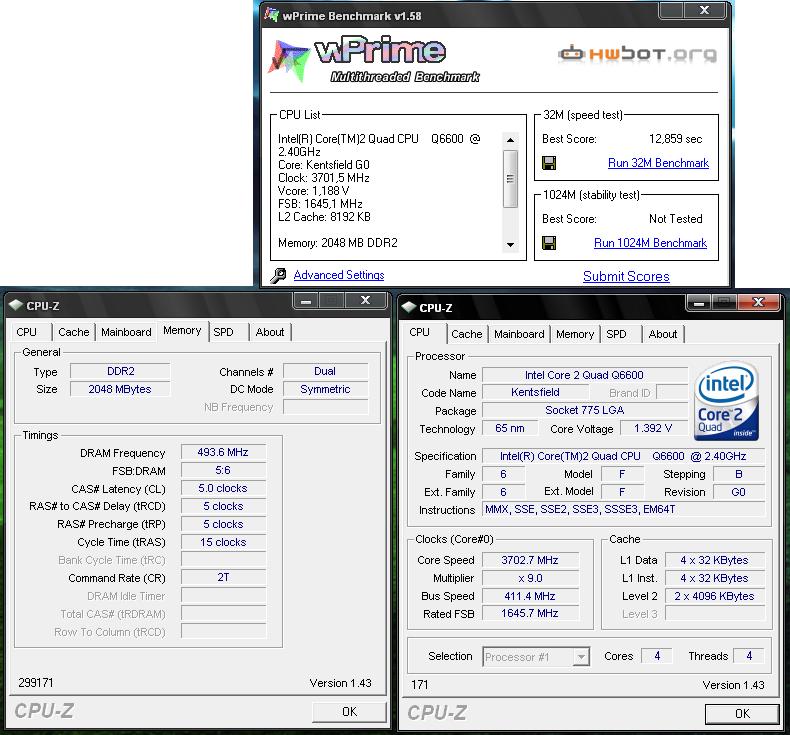Click OK in the CPU-Z Memory window
This screenshot has height=735, width=790.
349,712
